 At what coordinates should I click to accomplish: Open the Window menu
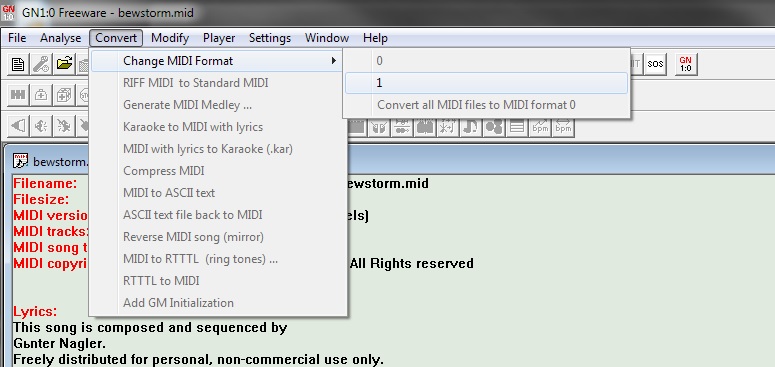pos(327,38)
